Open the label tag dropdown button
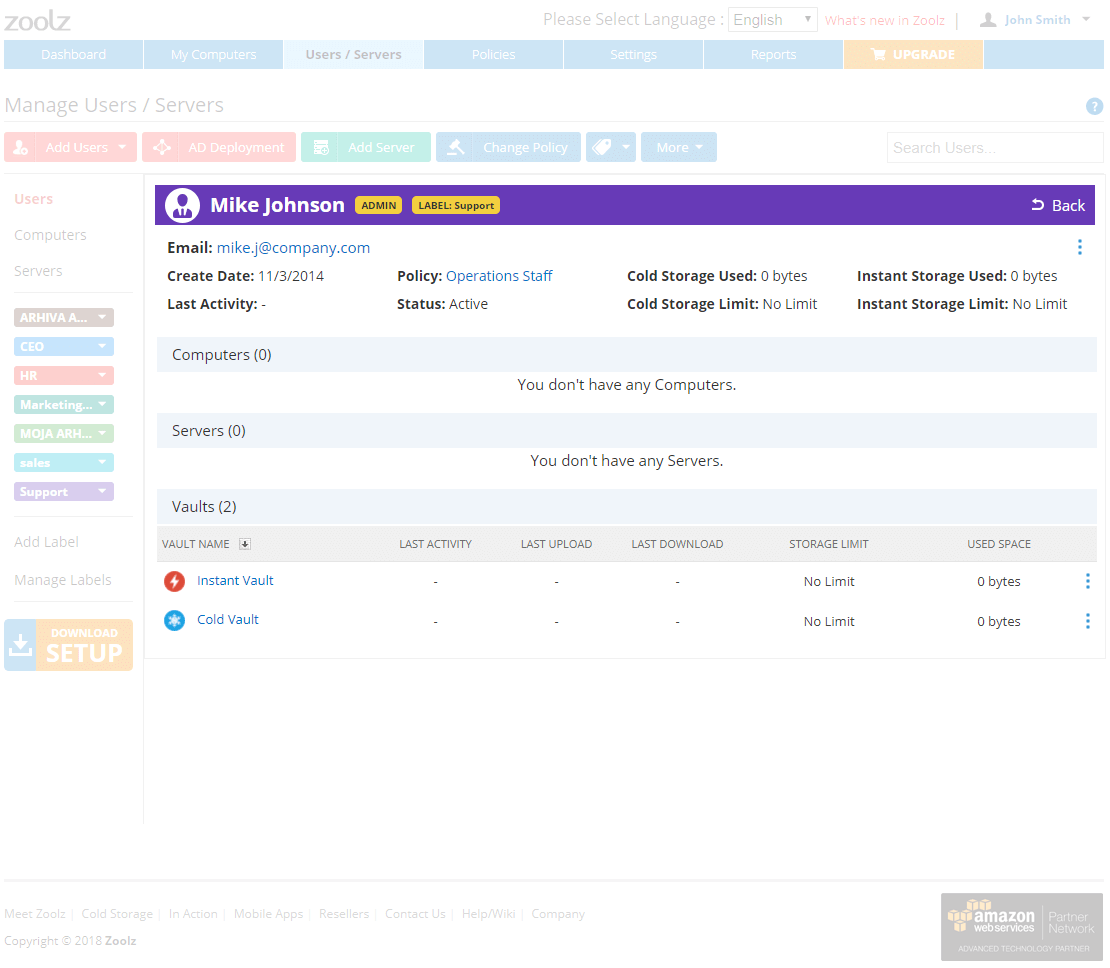 click(610, 147)
